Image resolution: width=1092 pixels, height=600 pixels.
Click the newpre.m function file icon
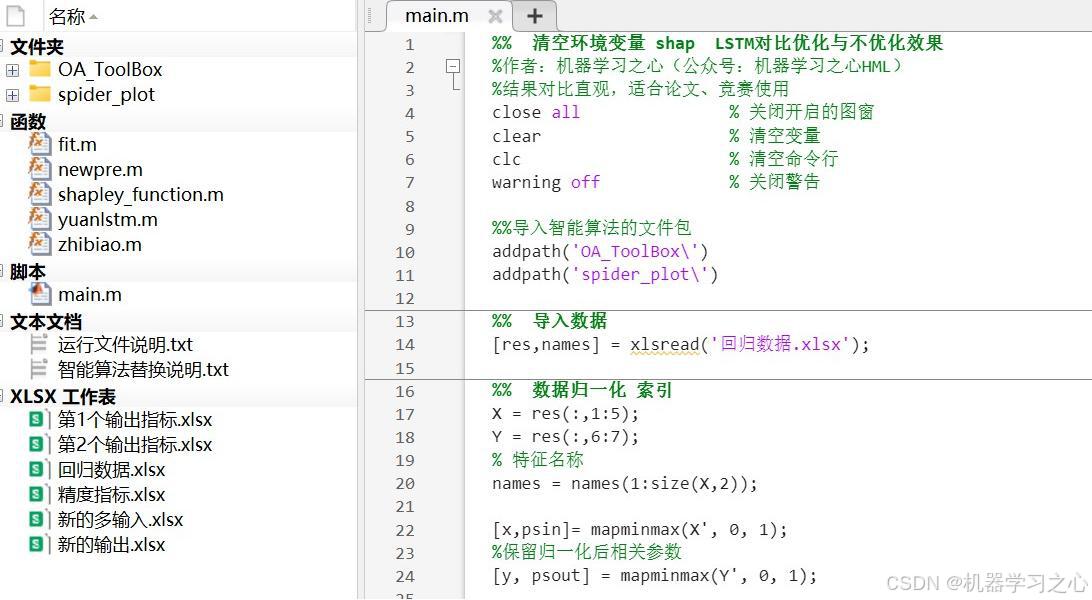pyautogui.click(x=40, y=168)
